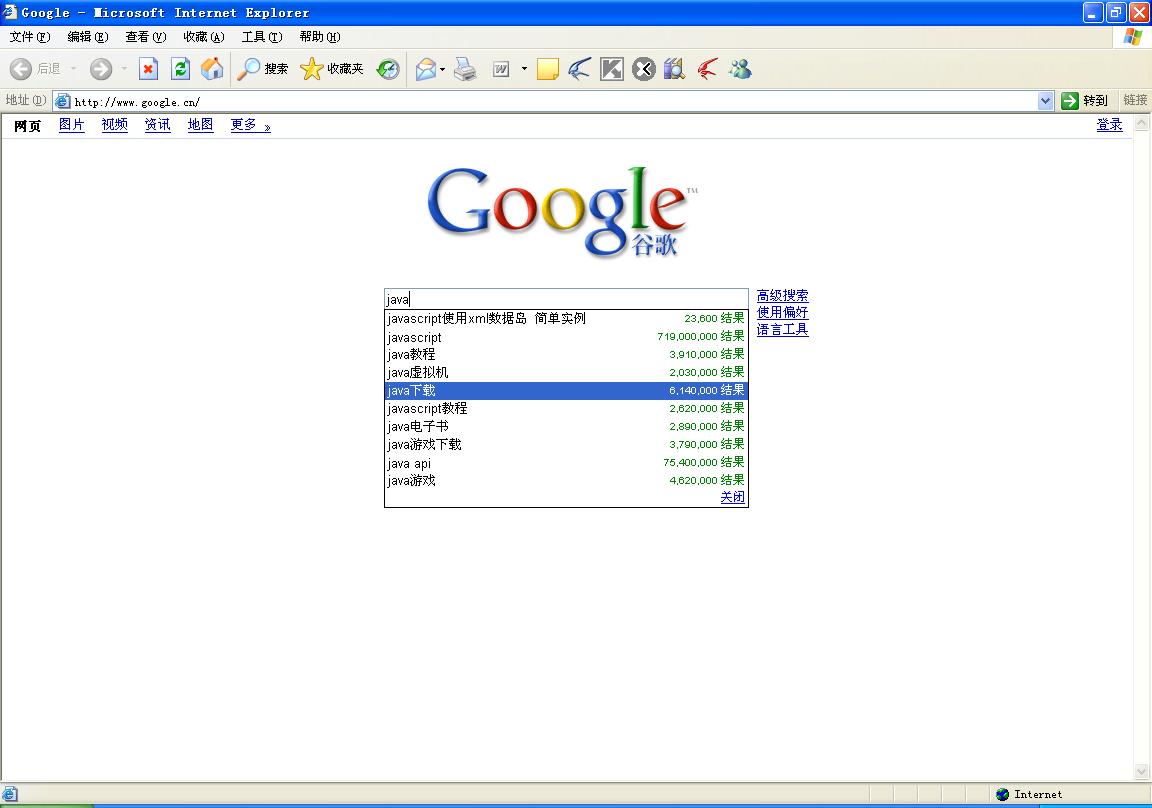Open the 文件(F) menu
The width and height of the screenshot is (1152, 808).
30,37
